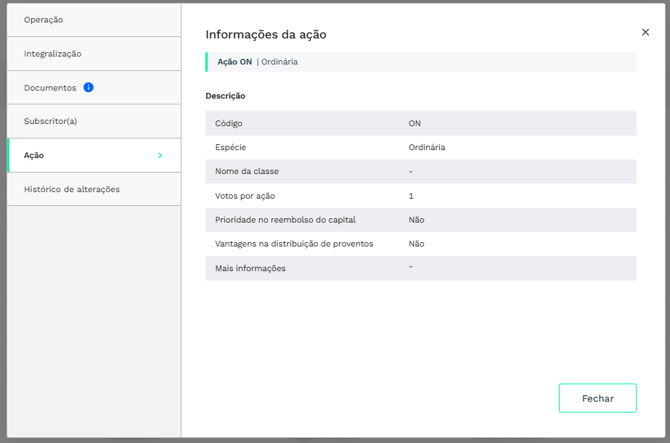This screenshot has width=670, height=443.
Task: Select Prioridade no reembolso do capital row
Action: [x=420, y=220]
